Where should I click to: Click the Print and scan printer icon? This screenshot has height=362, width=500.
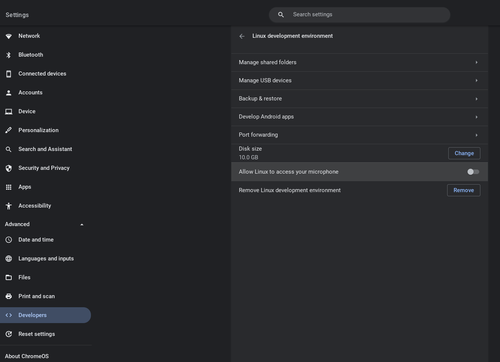pyautogui.click(x=9, y=296)
